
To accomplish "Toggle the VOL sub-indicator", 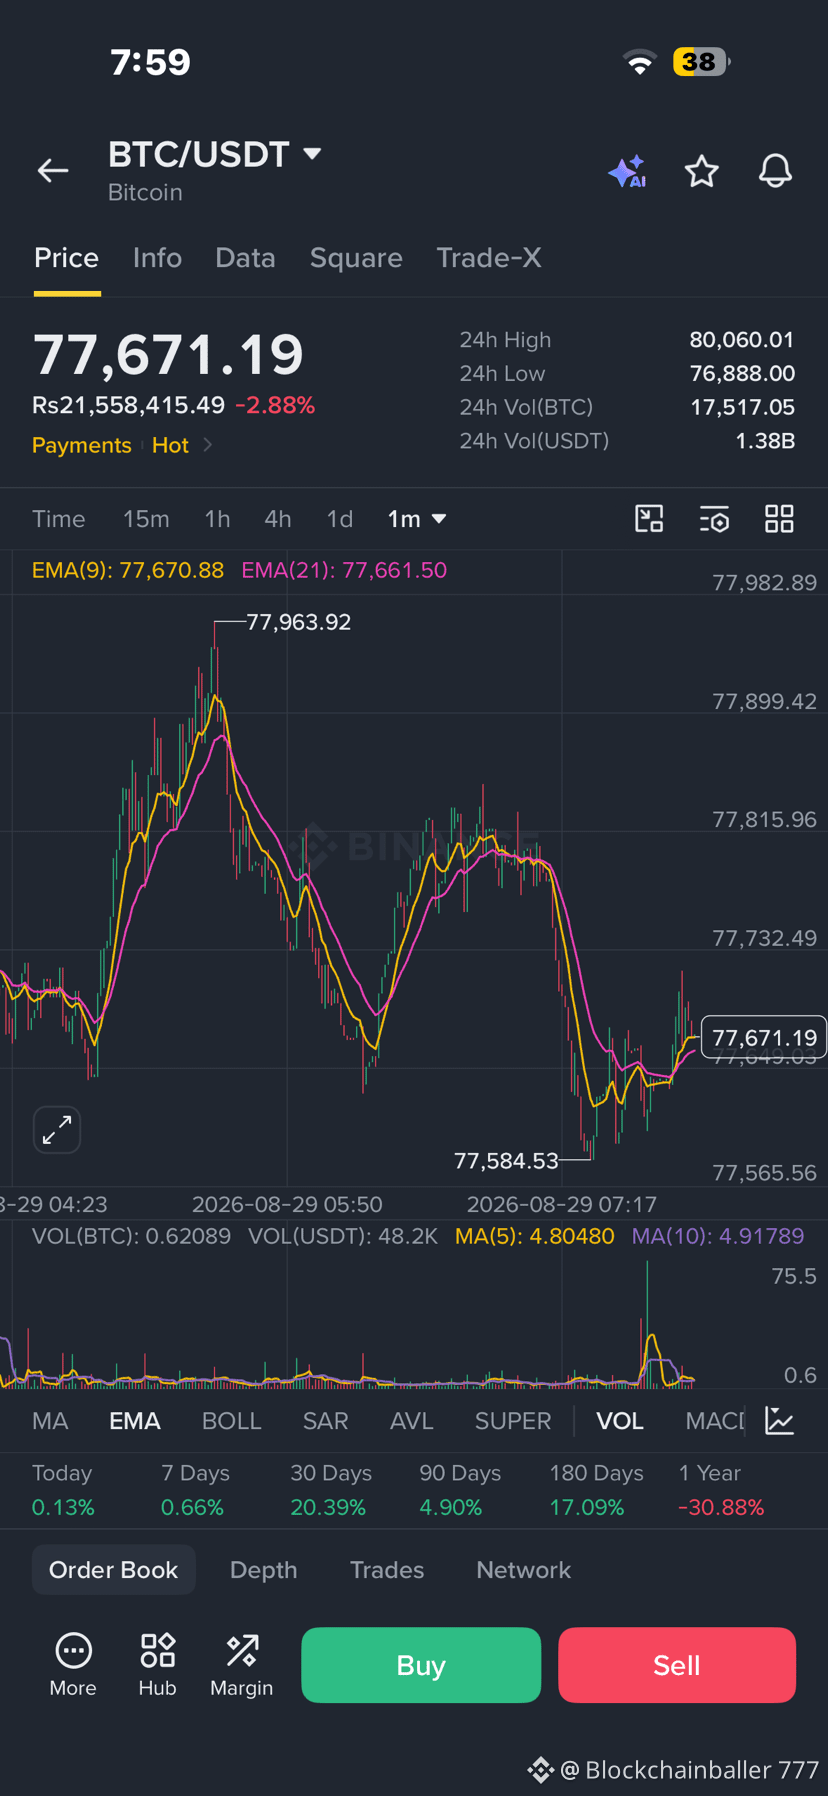I will tap(620, 1421).
